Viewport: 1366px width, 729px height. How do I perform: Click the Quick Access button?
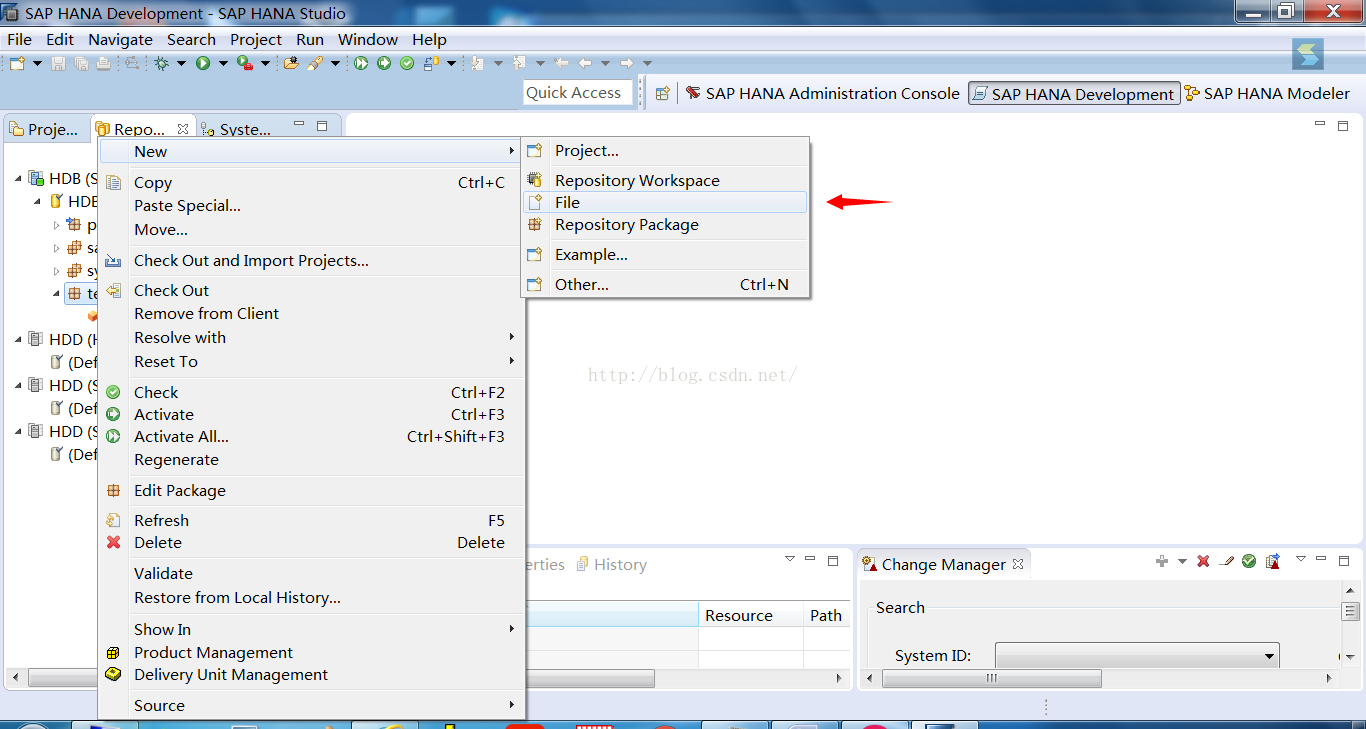[577, 92]
